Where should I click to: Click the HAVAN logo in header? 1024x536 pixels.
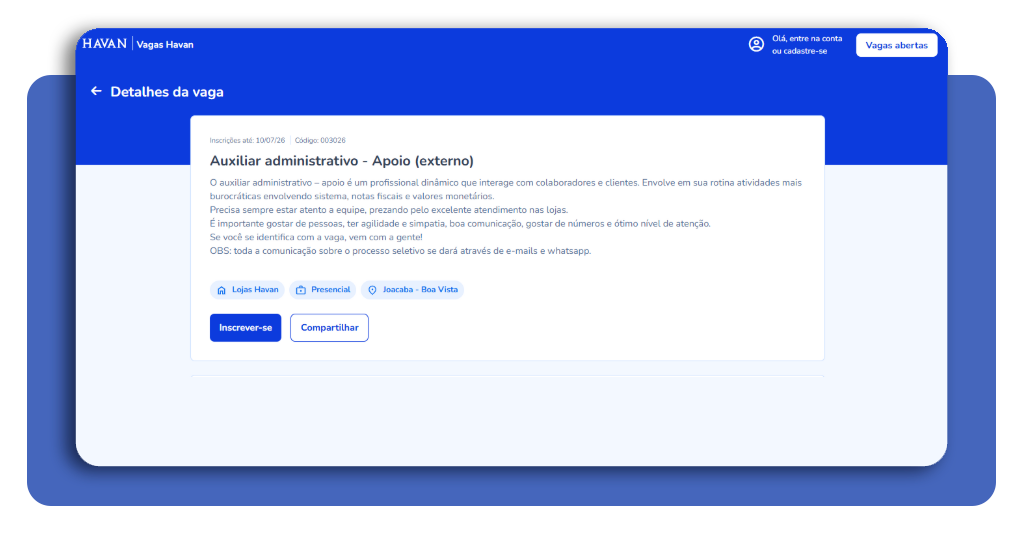point(104,44)
